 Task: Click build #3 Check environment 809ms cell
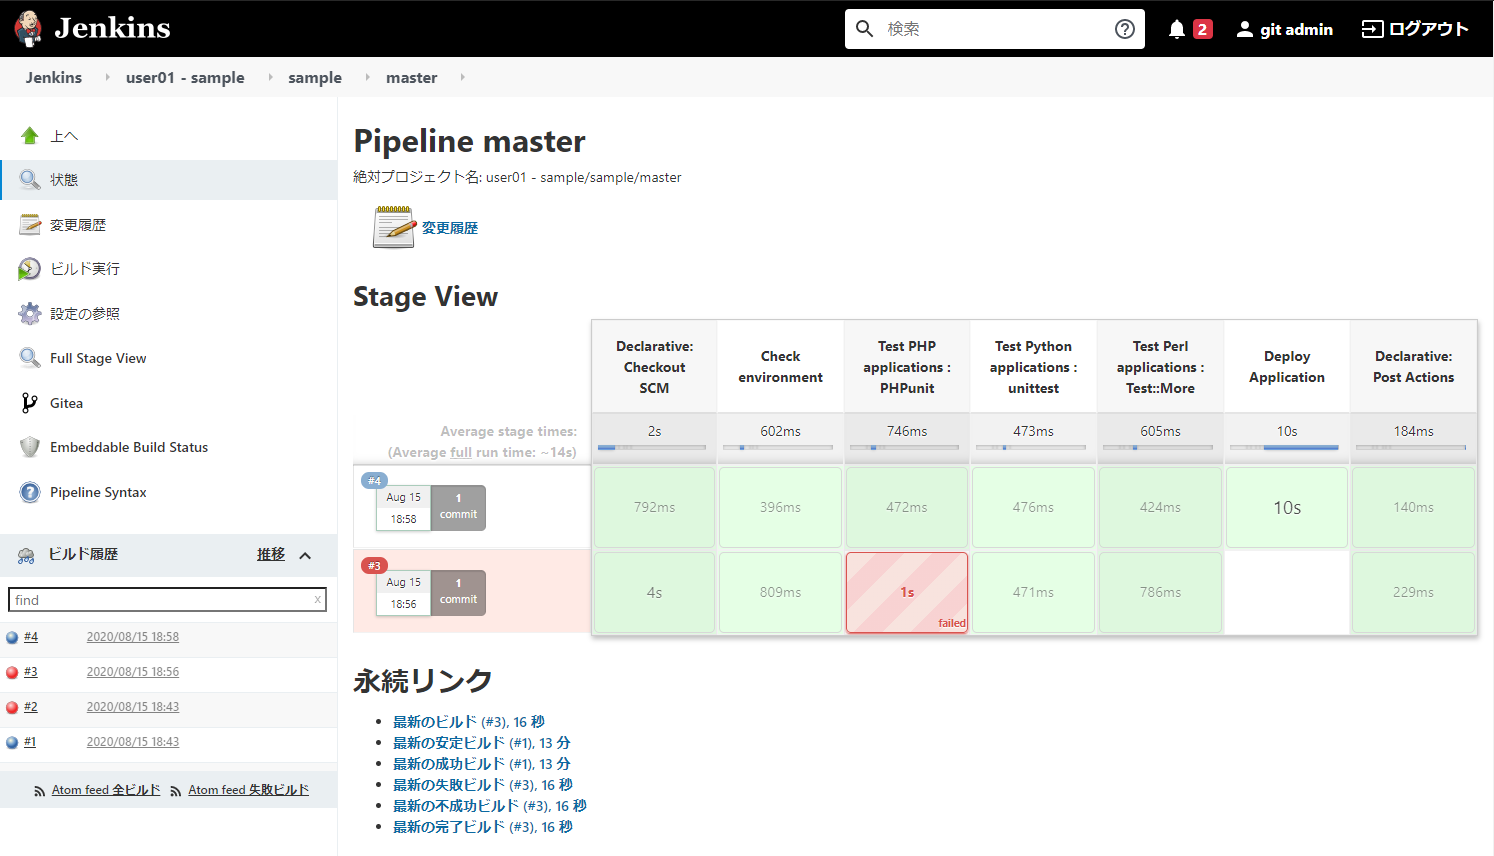pos(780,592)
